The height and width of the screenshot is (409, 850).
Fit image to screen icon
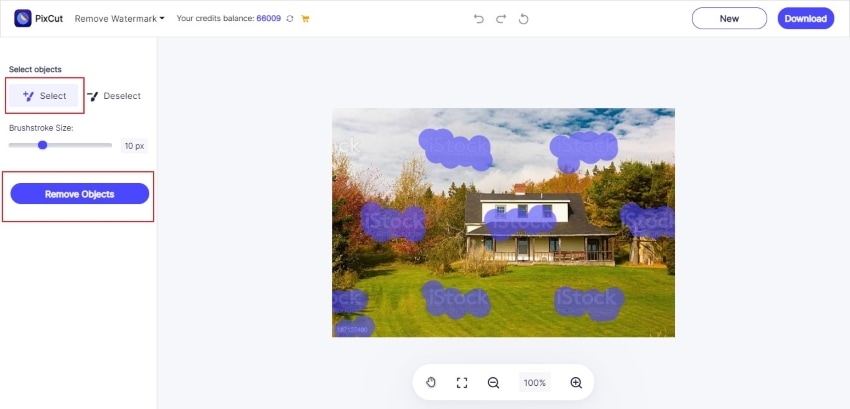[x=462, y=382]
